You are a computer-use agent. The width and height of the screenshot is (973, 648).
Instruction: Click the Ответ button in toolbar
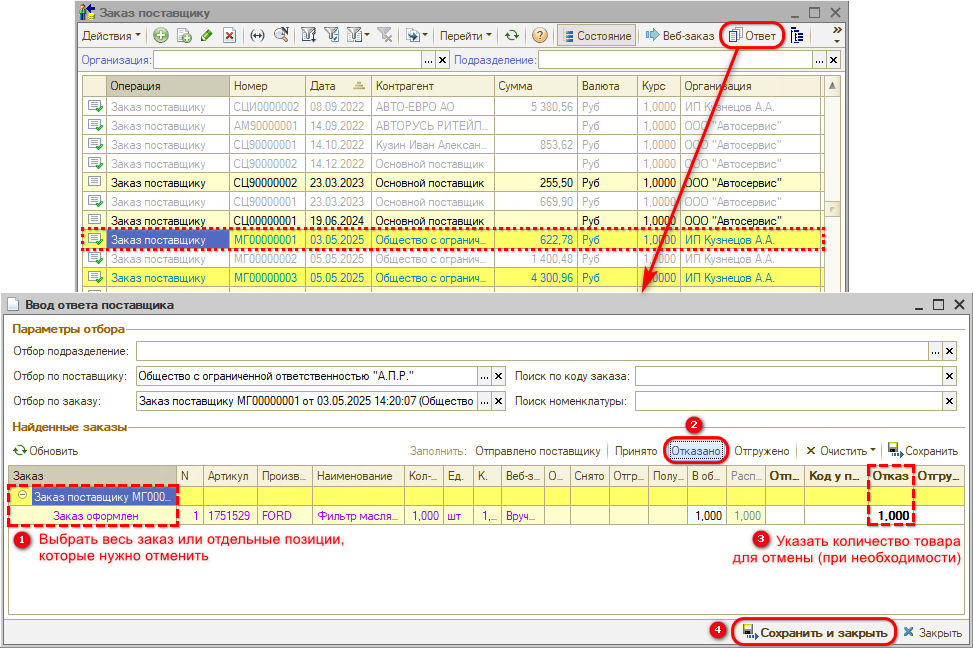[x=752, y=35]
